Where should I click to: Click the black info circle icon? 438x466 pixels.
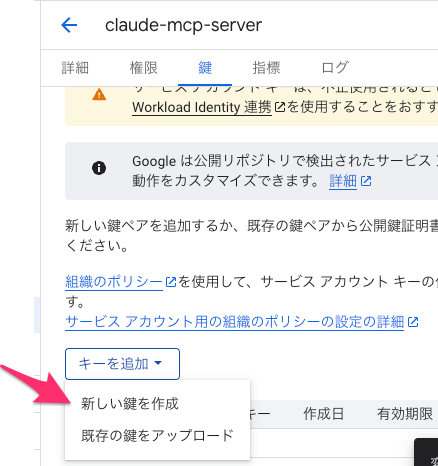99,168
